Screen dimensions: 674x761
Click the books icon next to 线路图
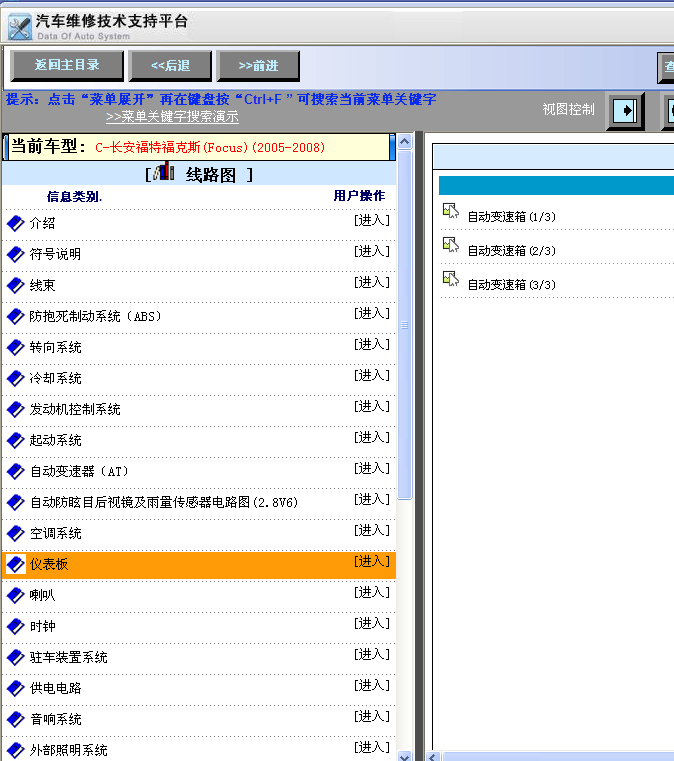click(x=164, y=172)
